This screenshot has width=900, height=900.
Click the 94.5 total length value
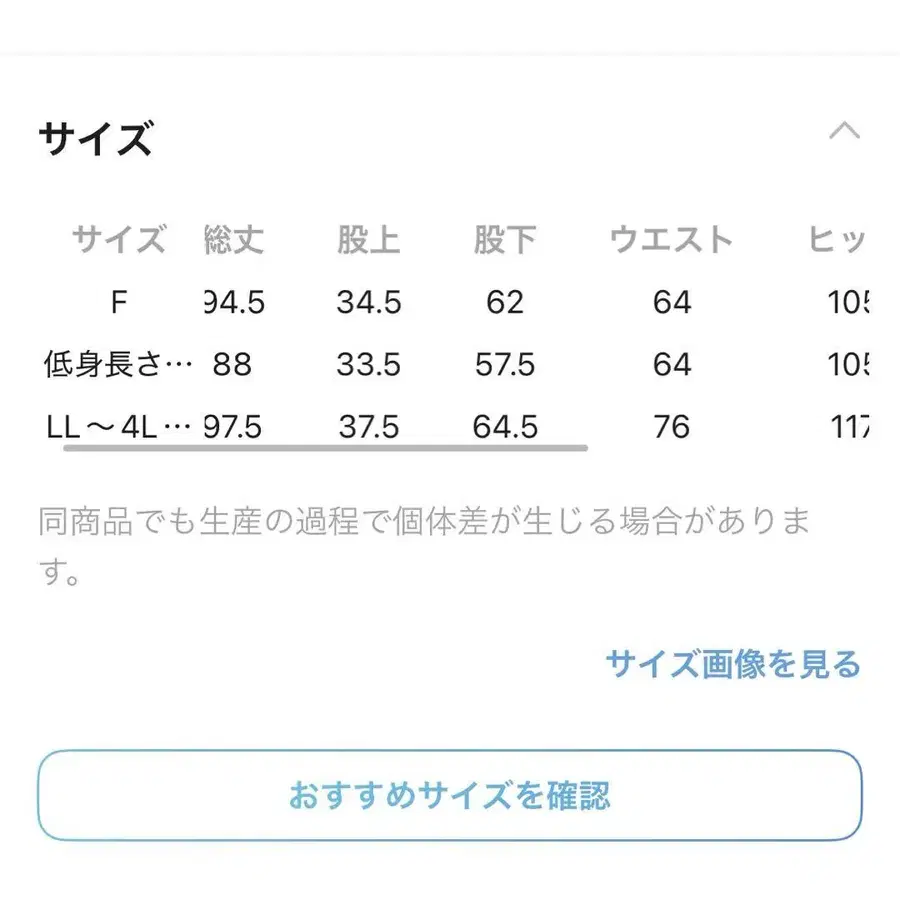tap(234, 302)
